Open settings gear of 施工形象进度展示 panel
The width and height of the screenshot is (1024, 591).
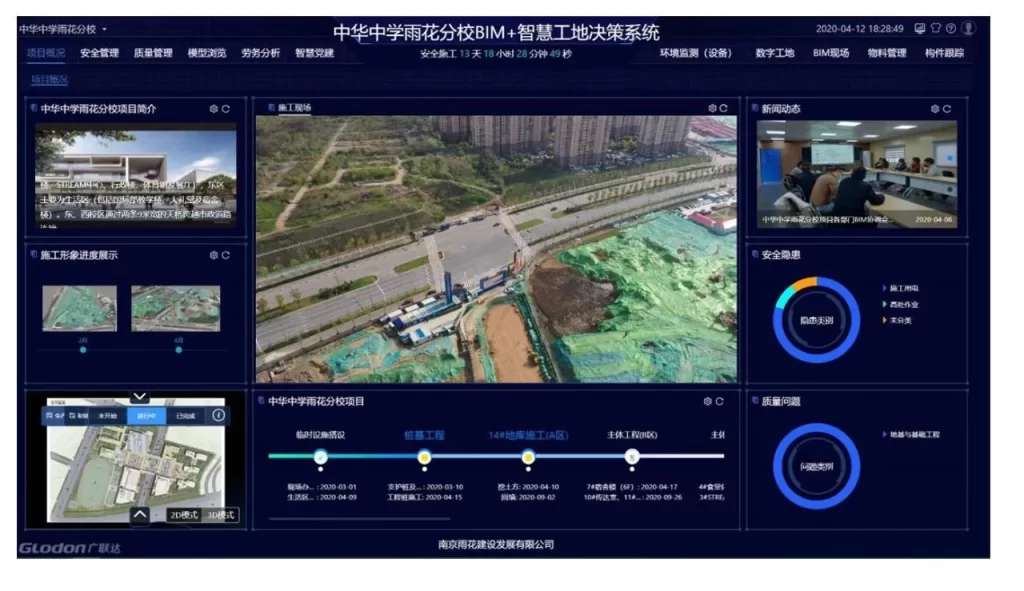[x=214, y=255]
